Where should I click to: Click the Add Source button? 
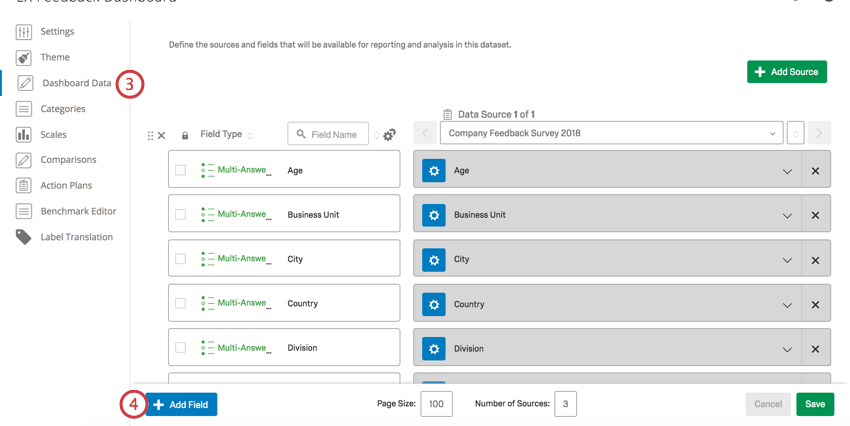pos(786,72)
